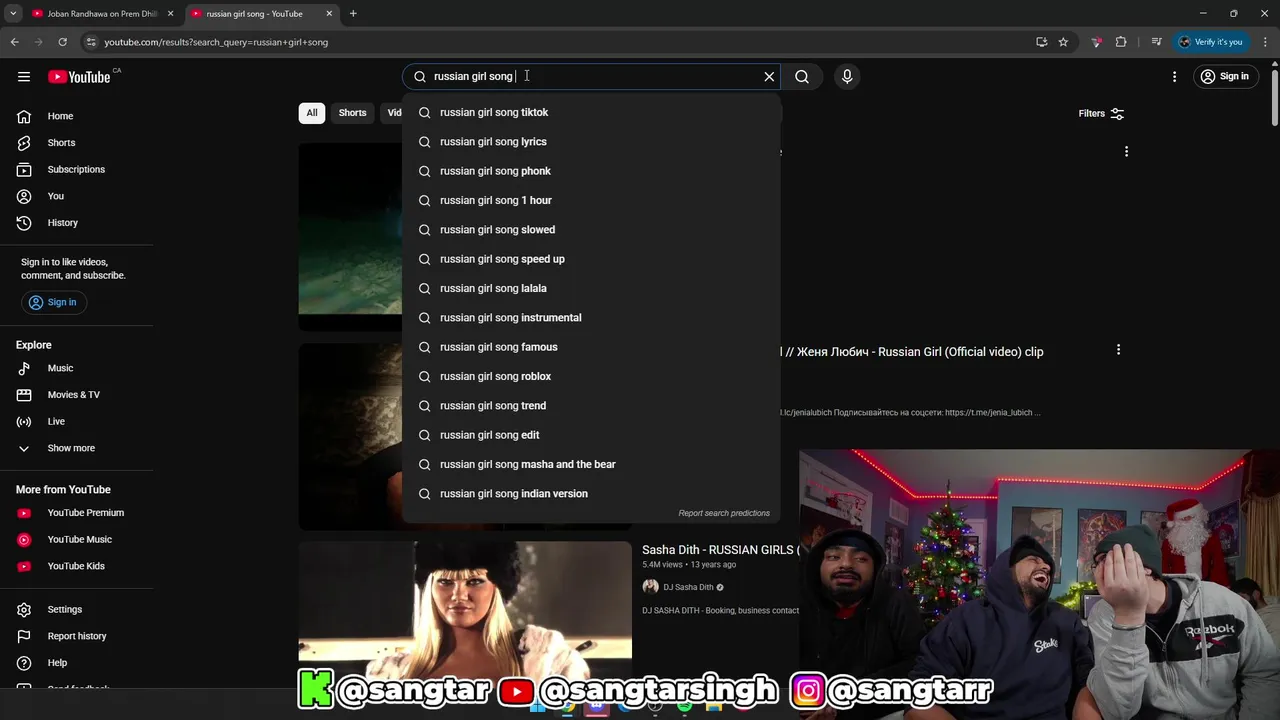Open the Chrome three-dot menu
The image size is (1280, 720).
[x=1265, y=42]
